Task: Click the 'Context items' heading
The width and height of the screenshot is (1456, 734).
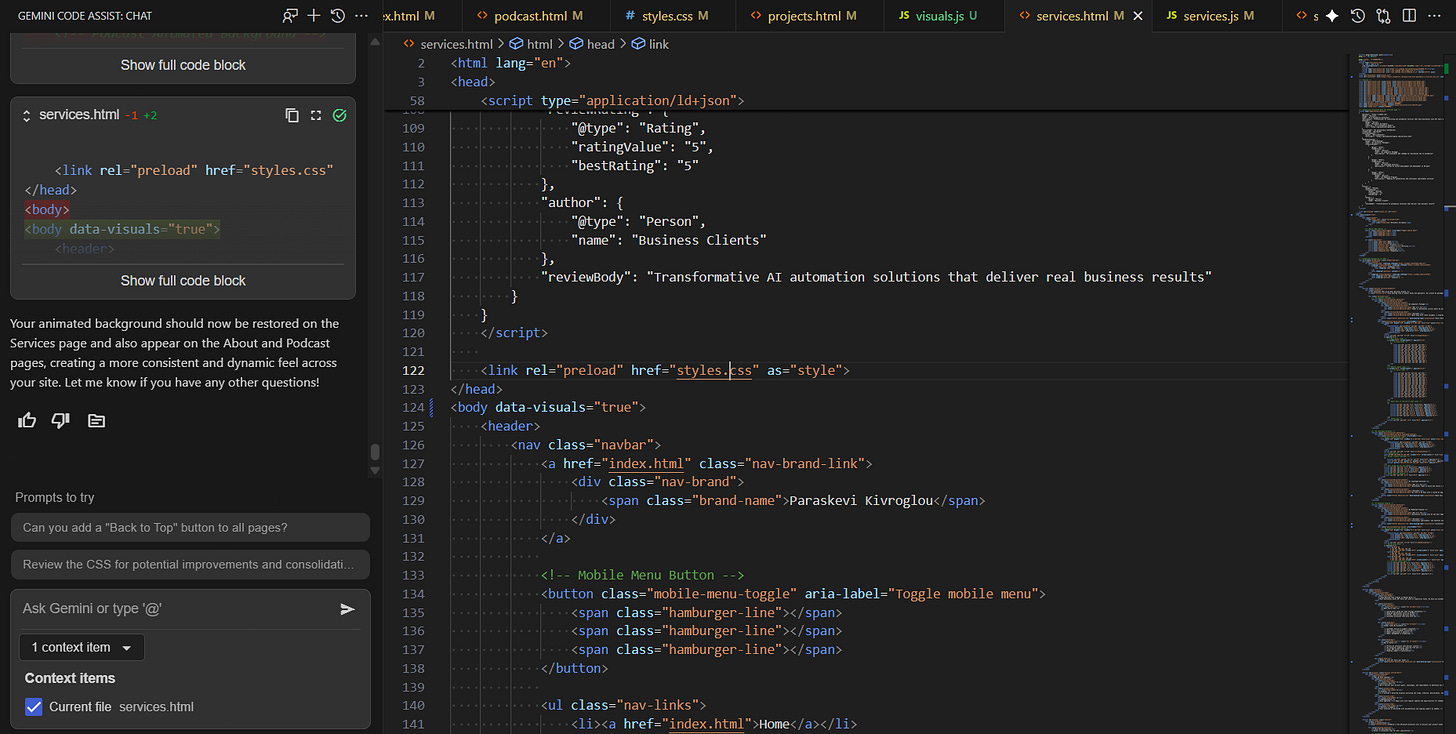Action: pyautogui.click(x=70, y=678)
